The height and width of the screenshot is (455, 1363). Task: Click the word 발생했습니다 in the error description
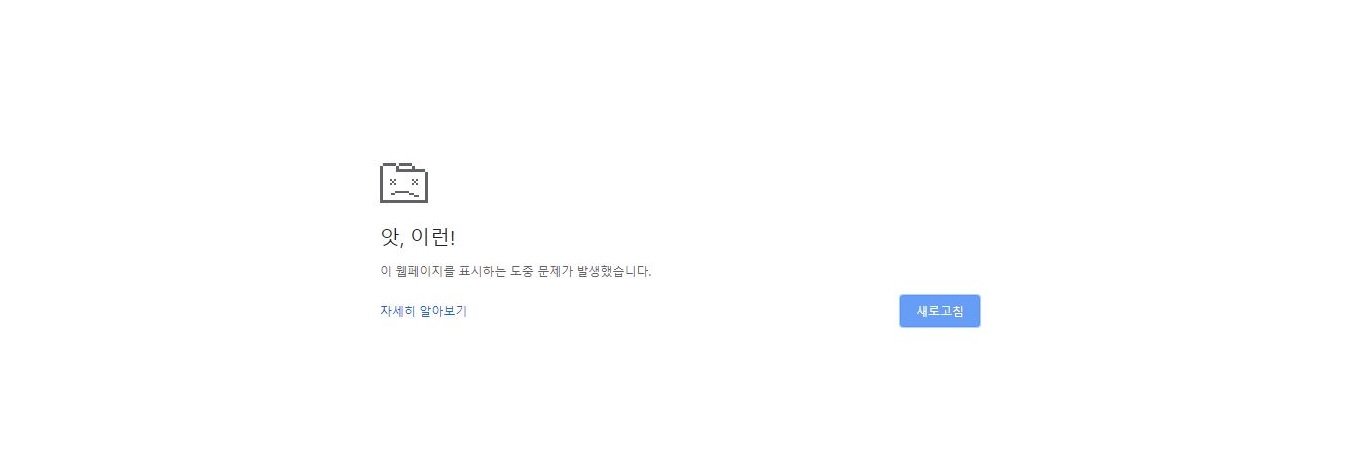pos(613,271)
